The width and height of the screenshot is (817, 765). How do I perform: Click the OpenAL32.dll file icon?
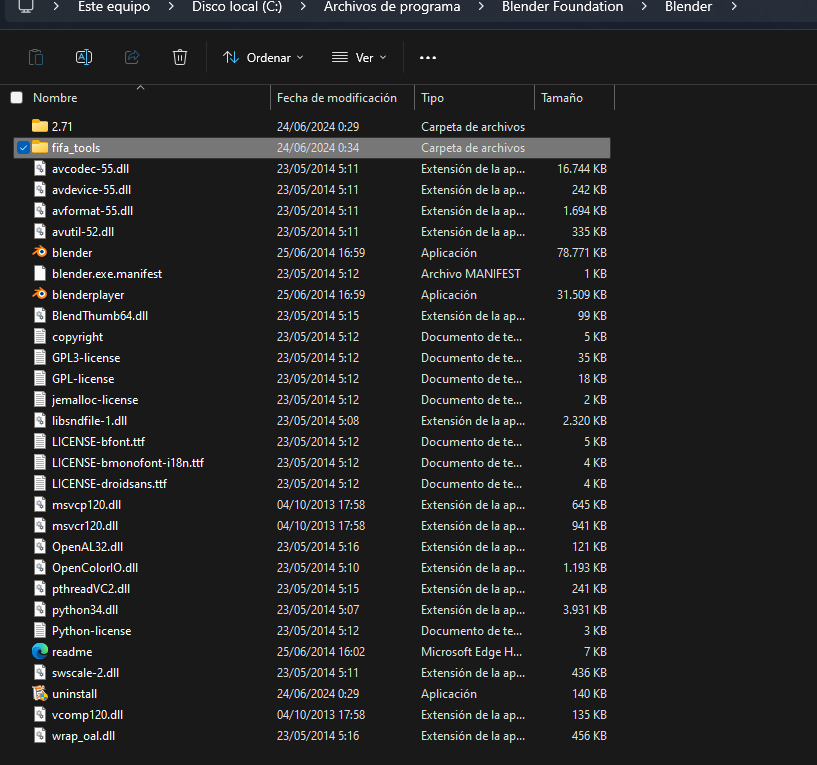coord(40,547)
